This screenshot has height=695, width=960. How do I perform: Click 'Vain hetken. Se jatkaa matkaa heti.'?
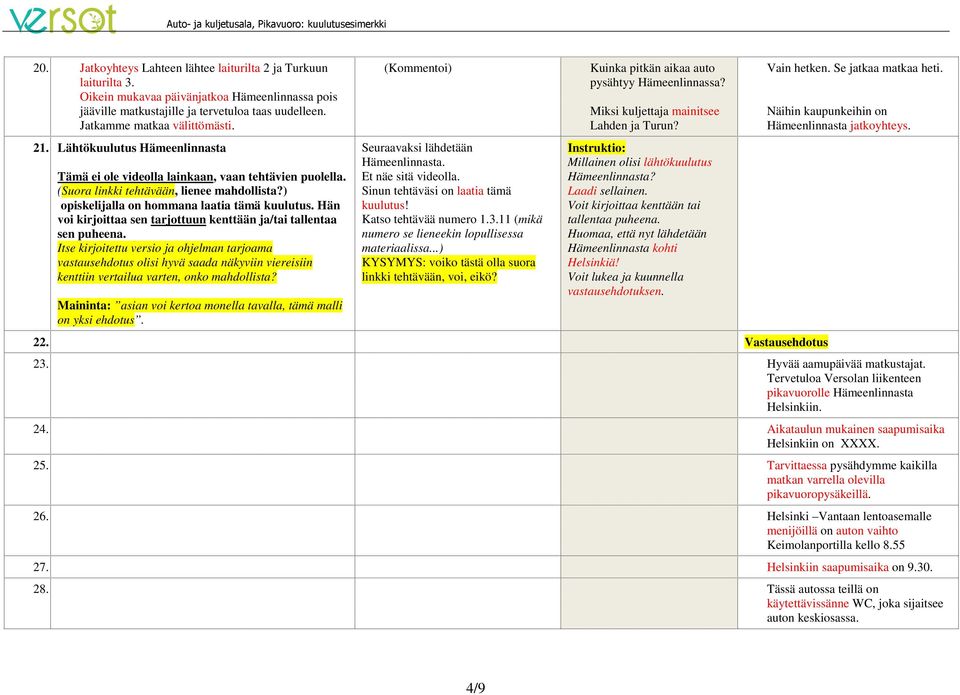click(855, 68)
